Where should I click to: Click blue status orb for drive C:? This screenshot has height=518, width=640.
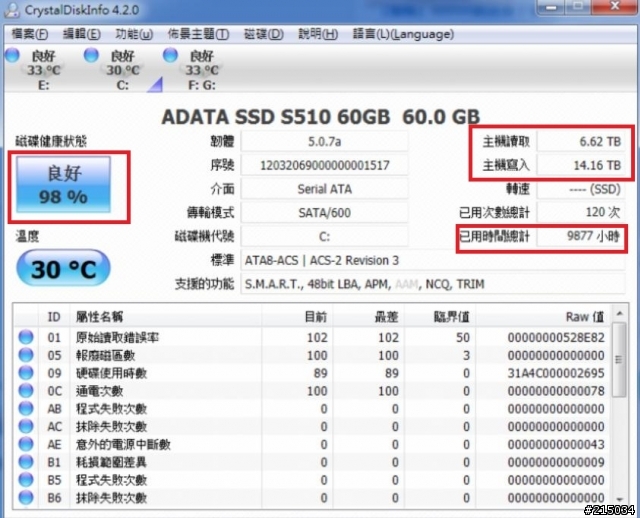point(91,55)
